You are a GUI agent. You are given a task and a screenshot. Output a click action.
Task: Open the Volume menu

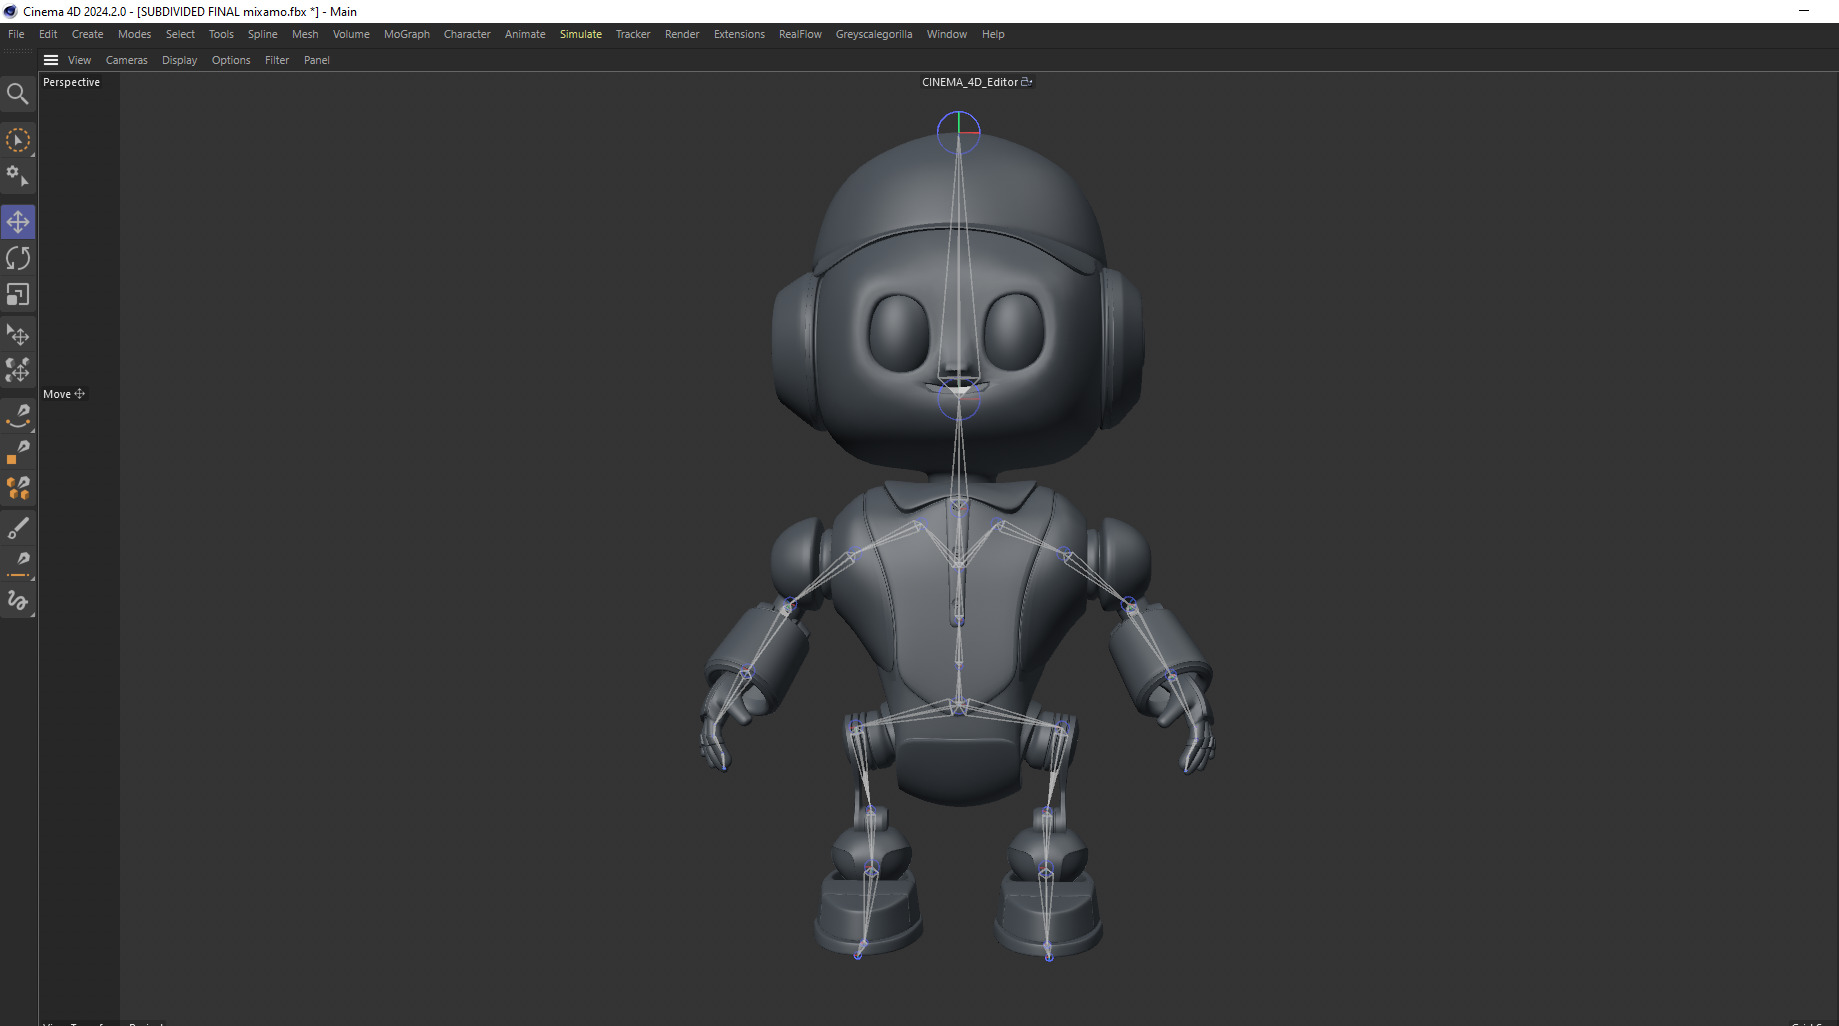point(351,34)
